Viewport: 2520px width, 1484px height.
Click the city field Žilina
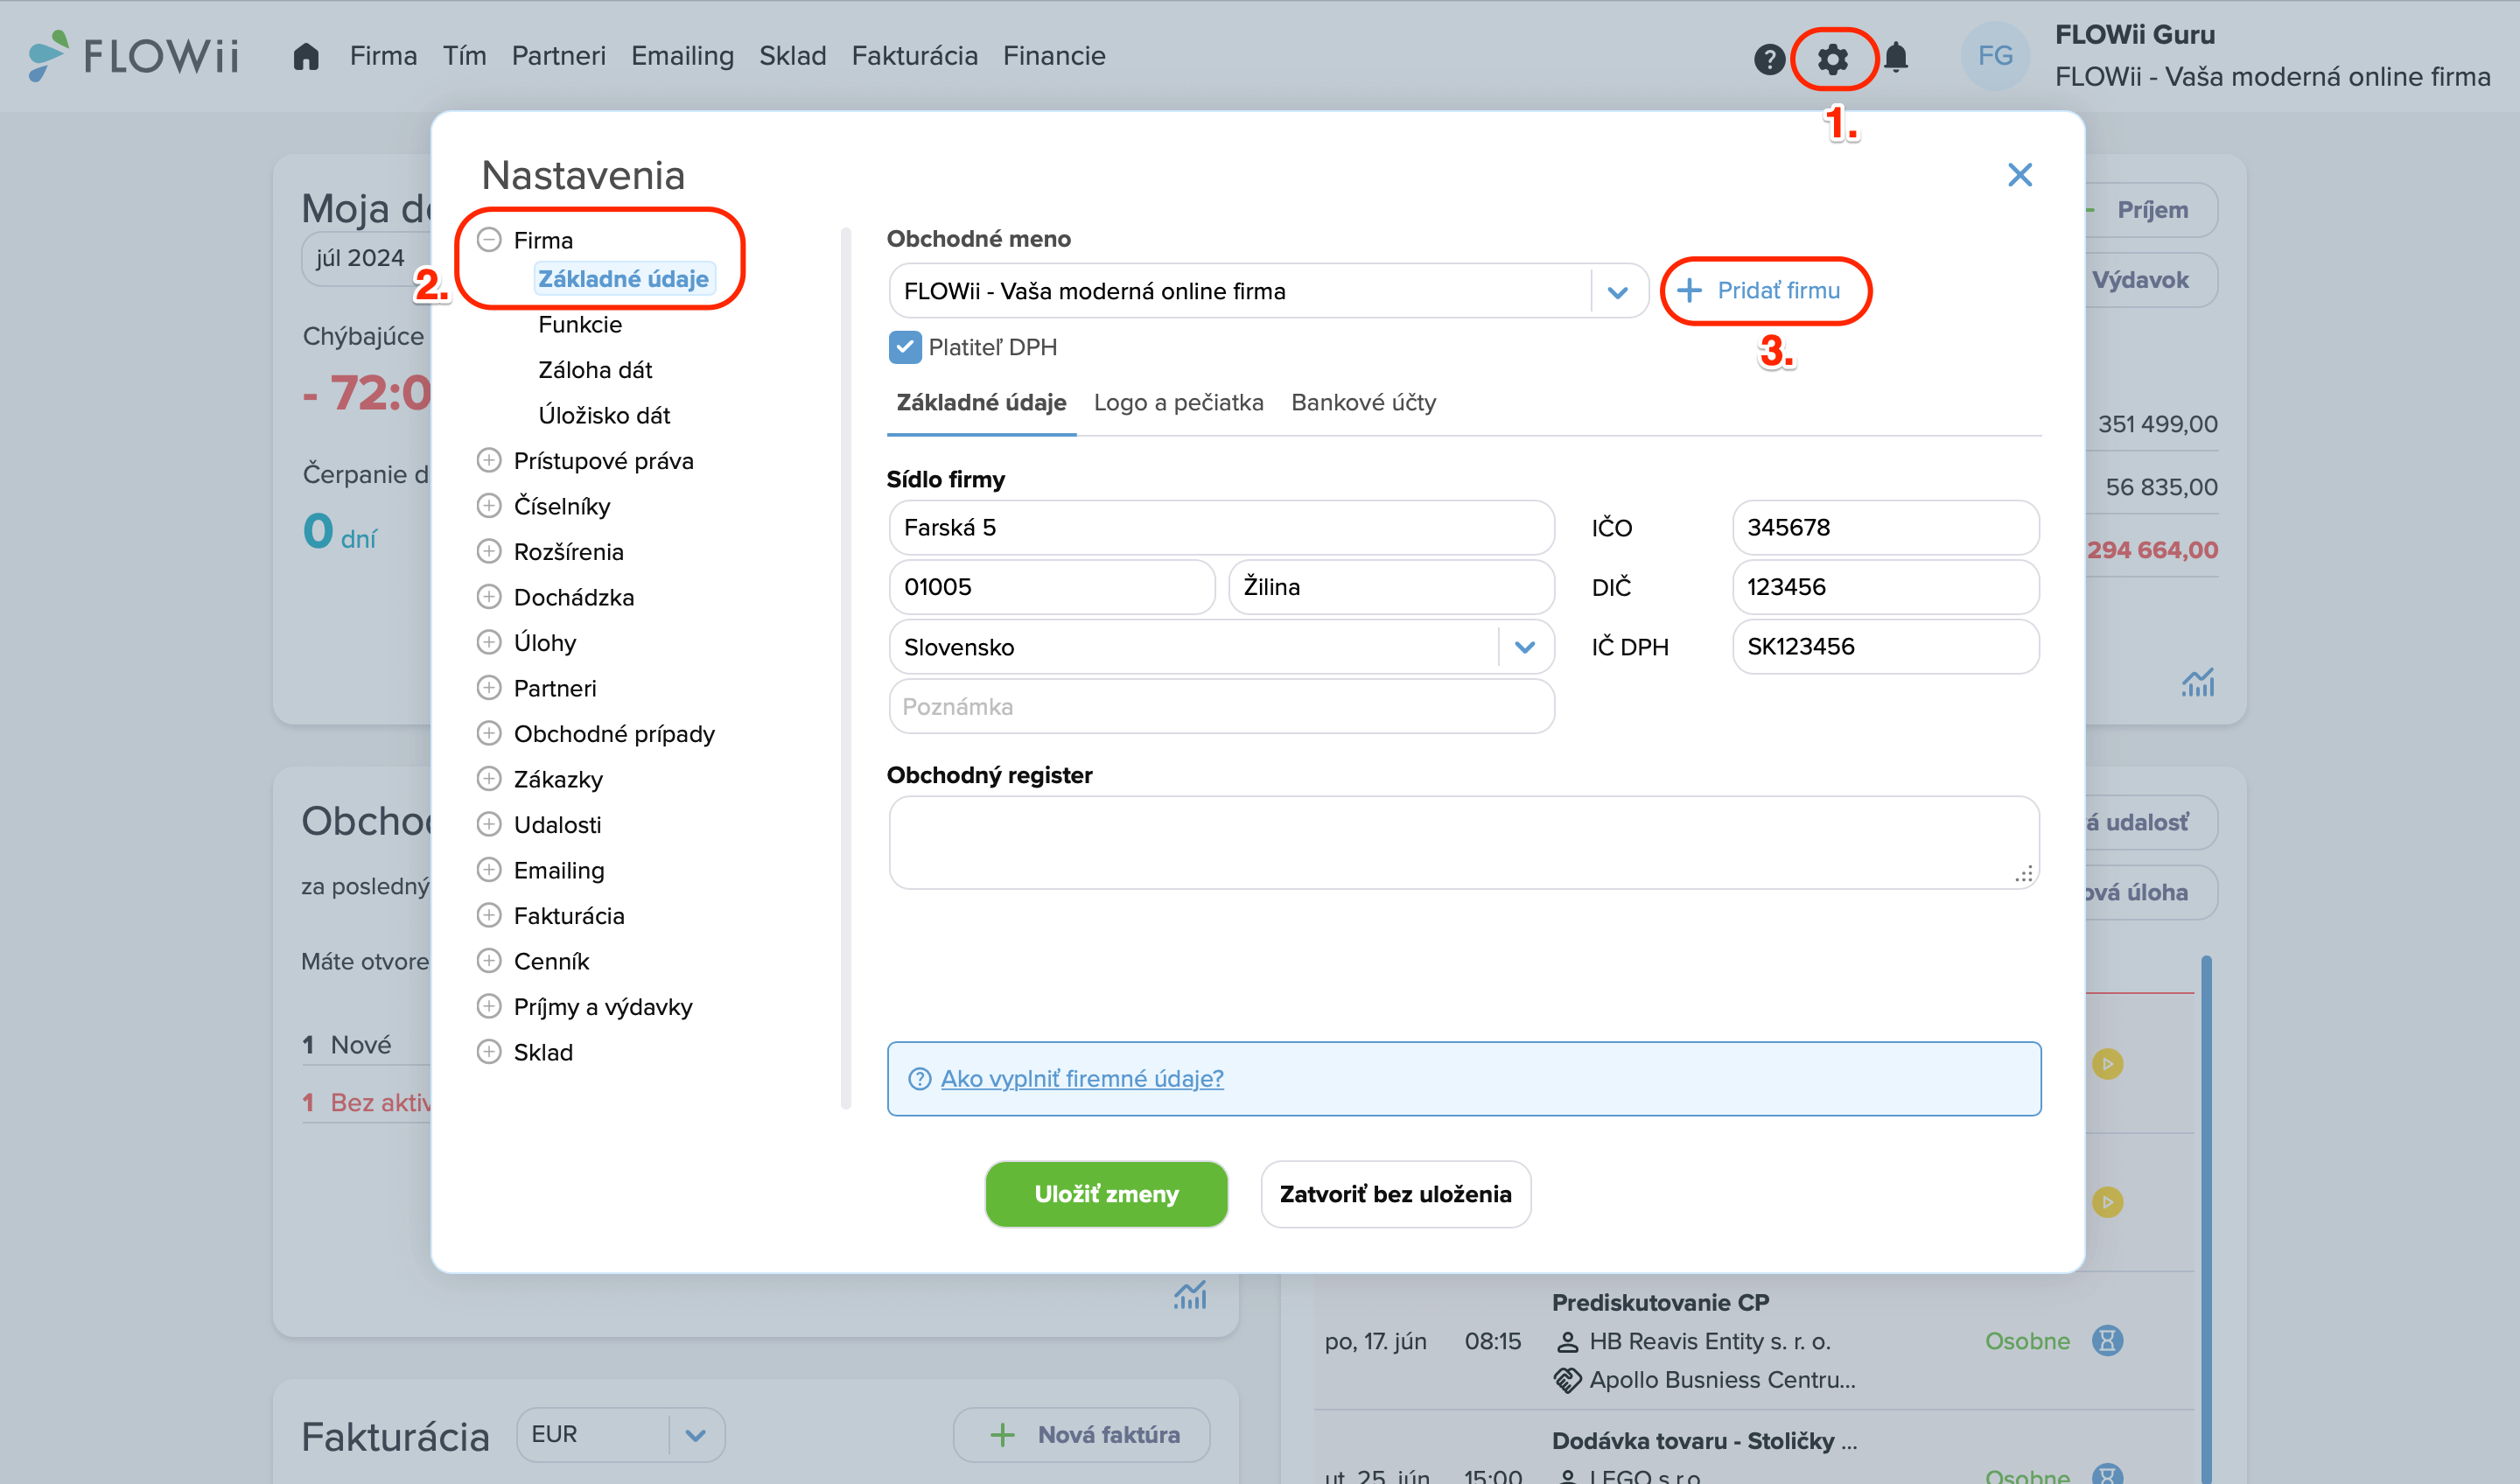(x=1391, y=587)
